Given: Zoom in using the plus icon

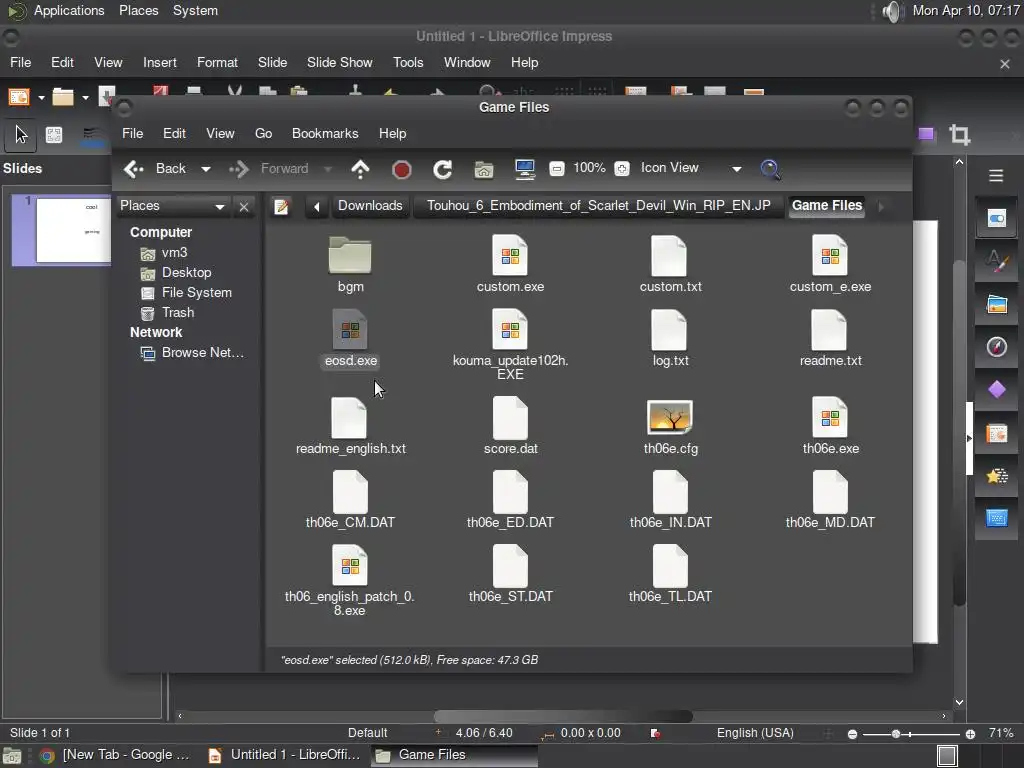Looking at the screenshot, I should coord(622,169).
